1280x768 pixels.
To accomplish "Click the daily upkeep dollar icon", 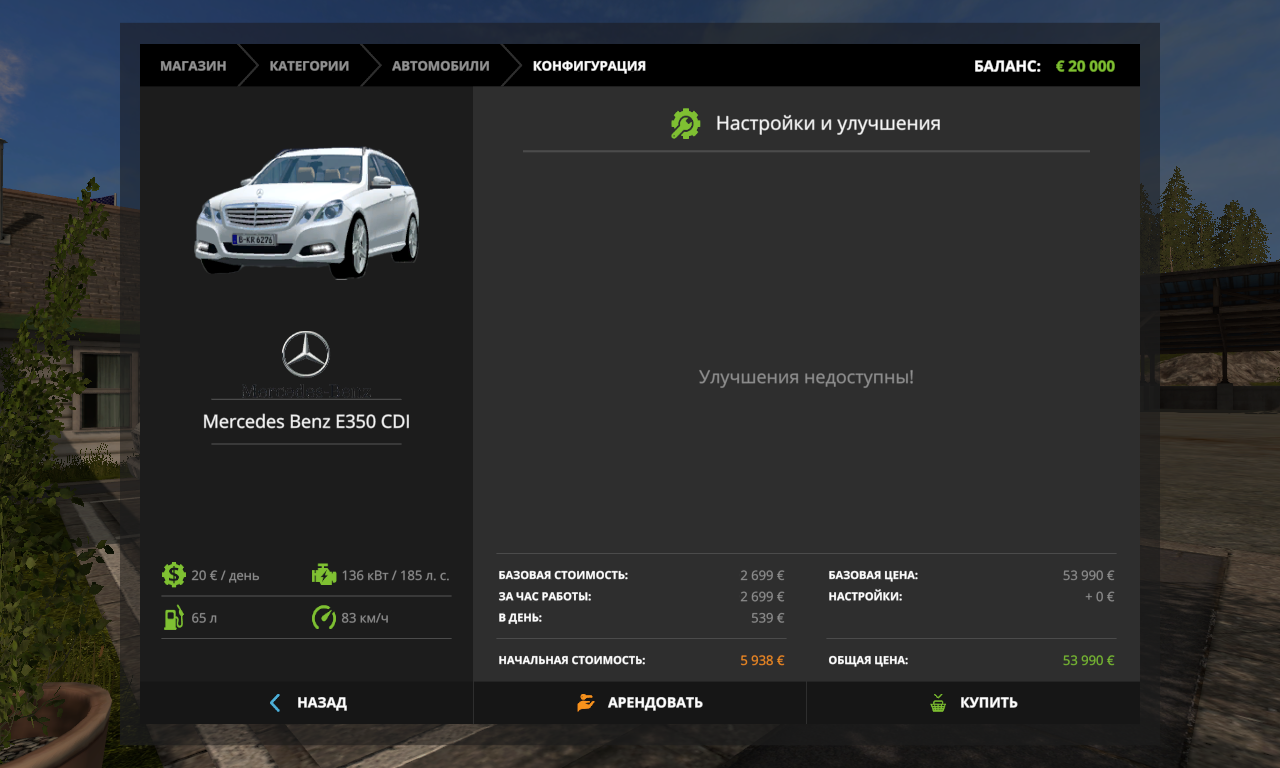I will [174, 575].
